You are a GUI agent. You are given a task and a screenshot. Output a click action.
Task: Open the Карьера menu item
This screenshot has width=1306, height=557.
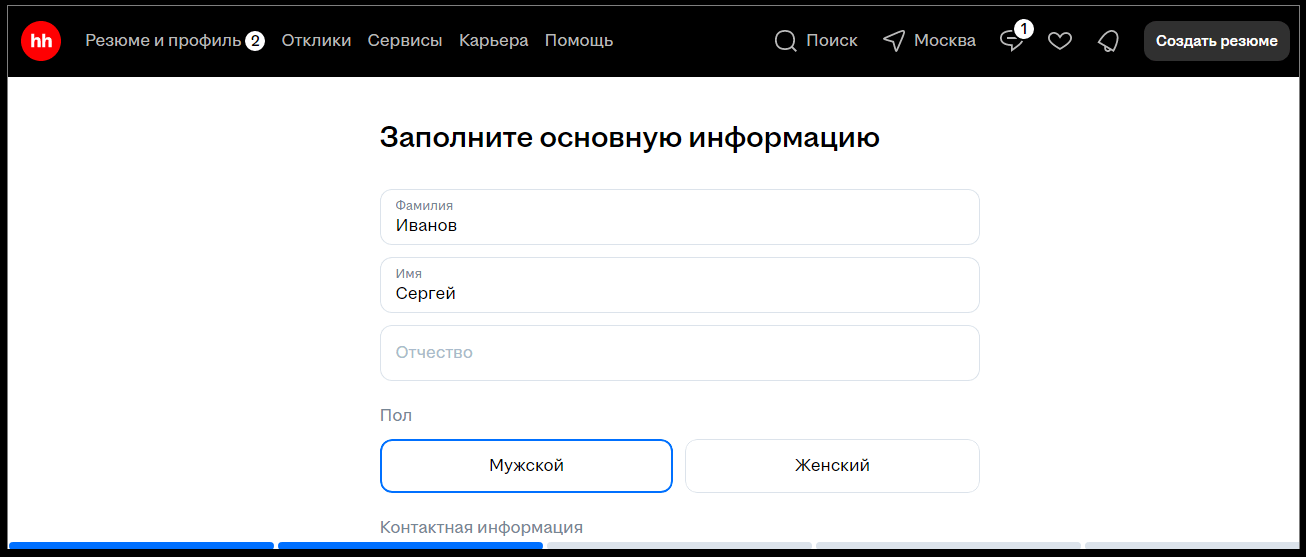pos(494,41)
